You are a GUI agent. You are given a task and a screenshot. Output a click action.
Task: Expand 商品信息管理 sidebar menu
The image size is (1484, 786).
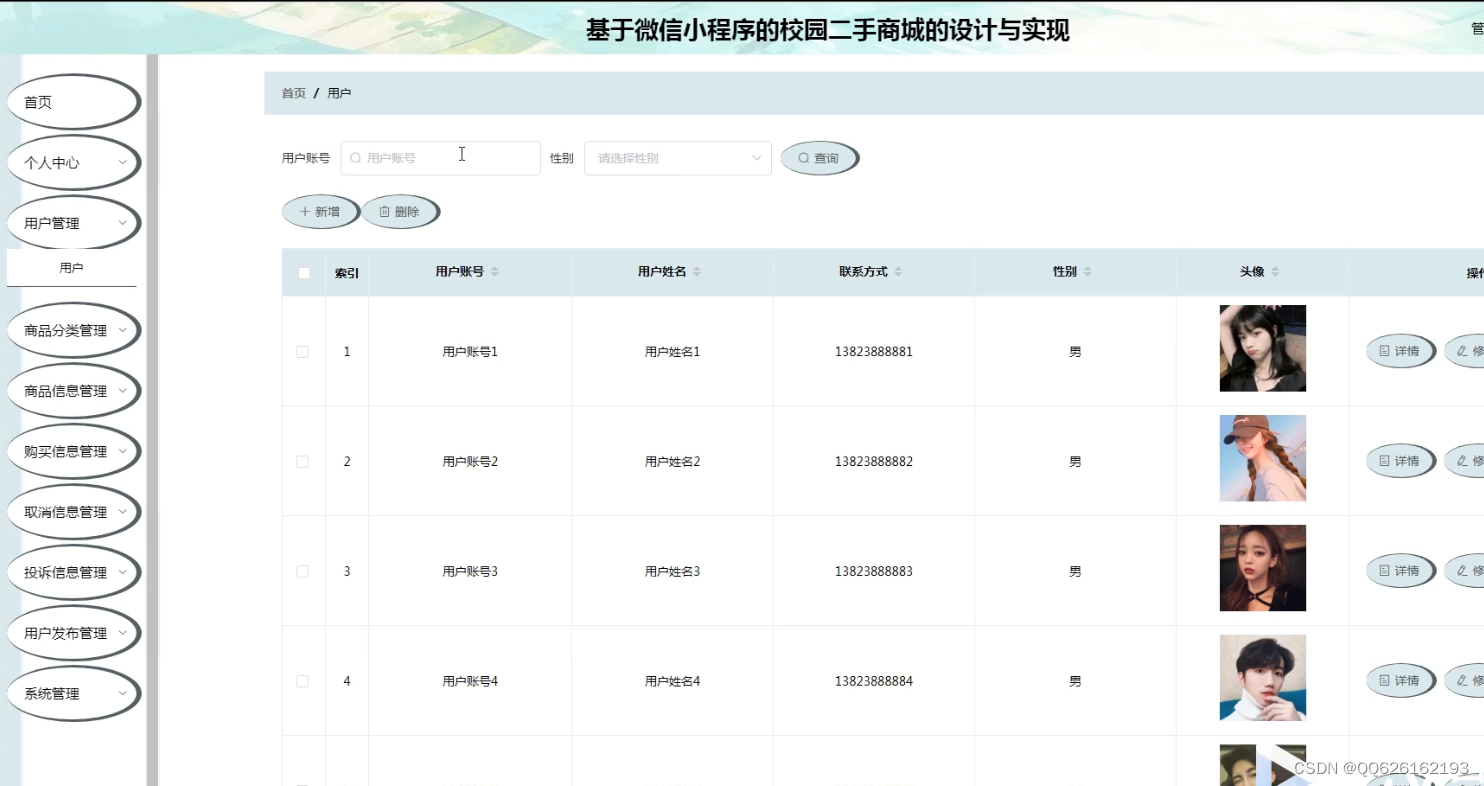tap(73, 391)
